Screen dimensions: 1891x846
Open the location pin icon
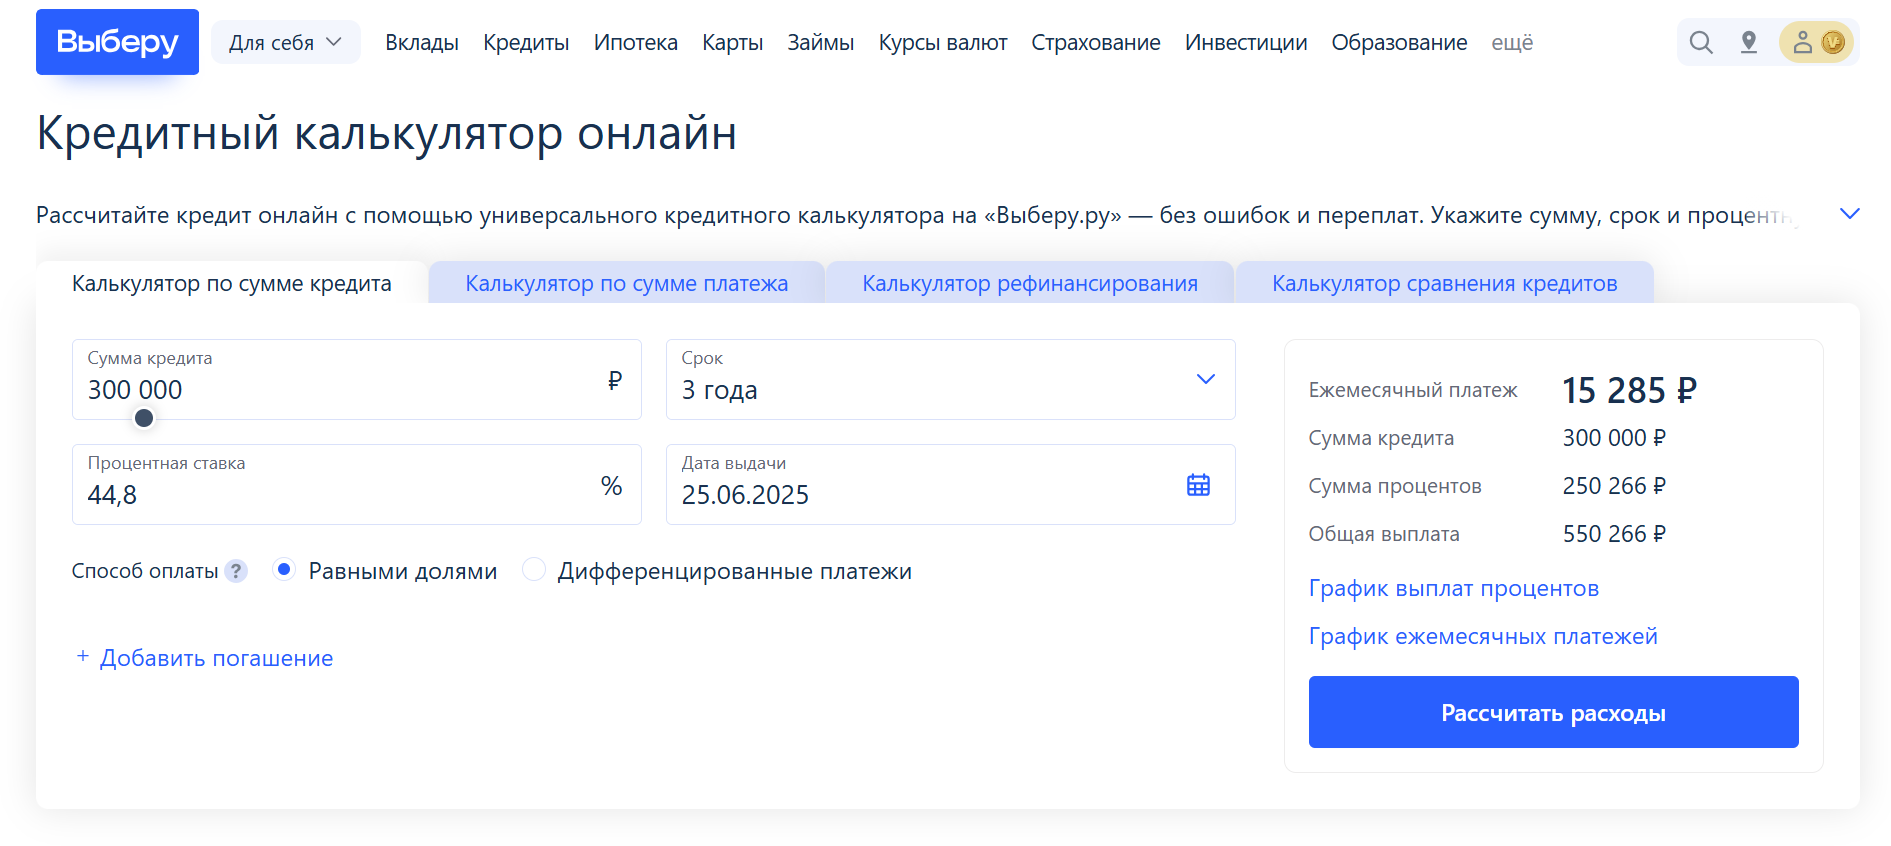click(1748, 42)
